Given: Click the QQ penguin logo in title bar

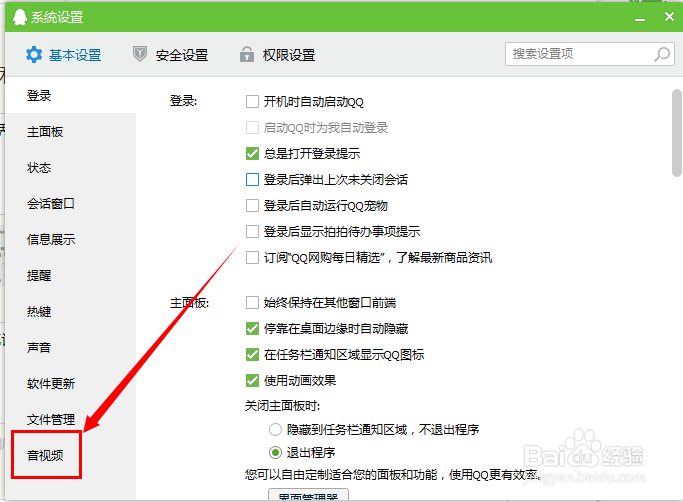Looking at the screenshot, I should click(20, 17).
